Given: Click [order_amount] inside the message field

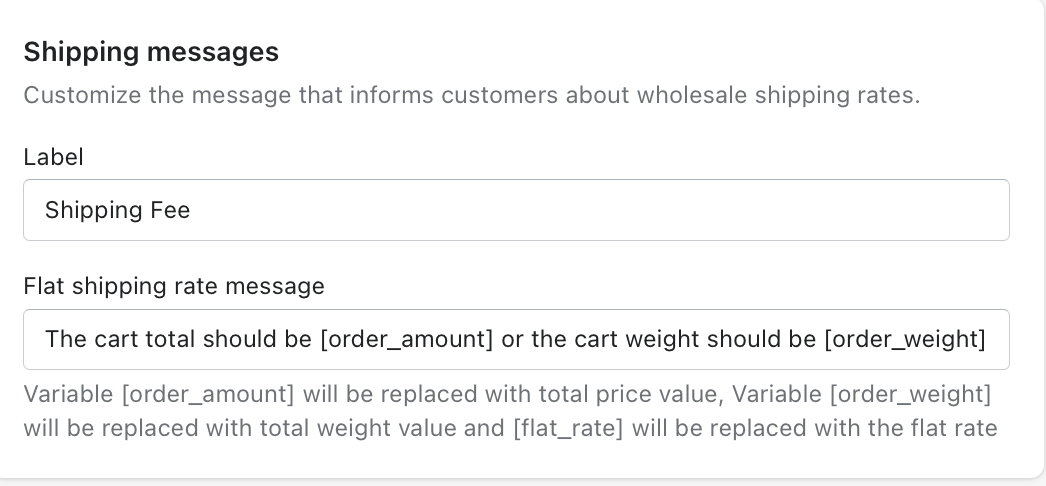Looking at the screenshot, I should [x=407, y=340].
